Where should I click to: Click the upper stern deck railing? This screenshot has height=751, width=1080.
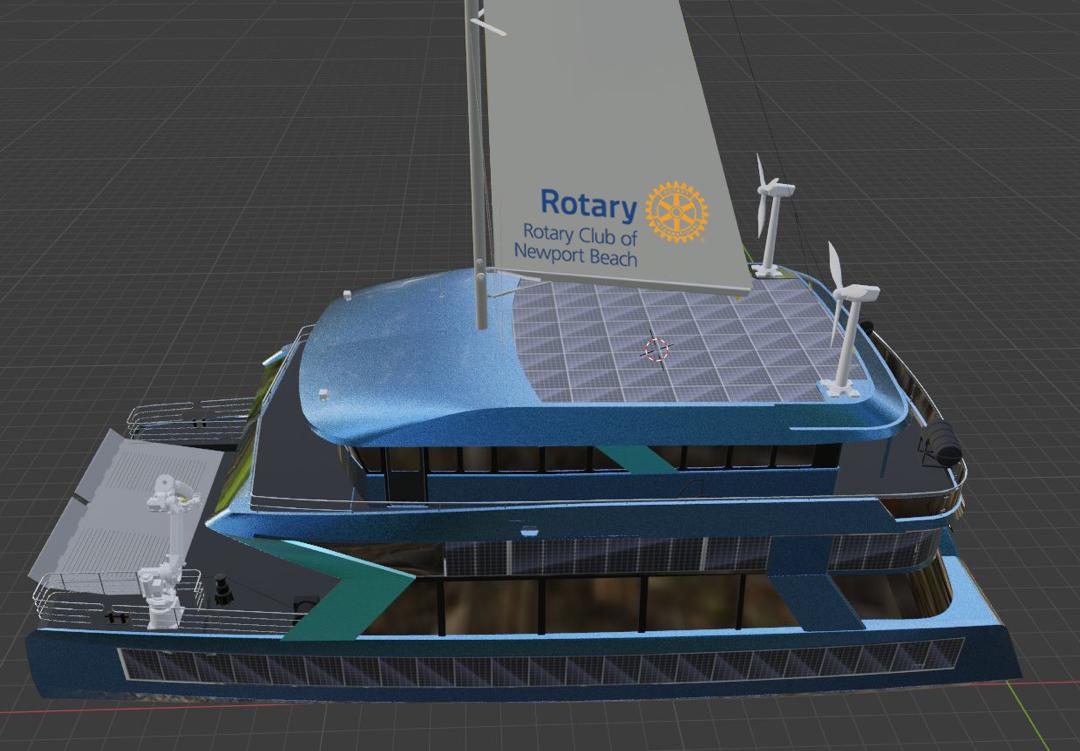[x=190, y=414]
